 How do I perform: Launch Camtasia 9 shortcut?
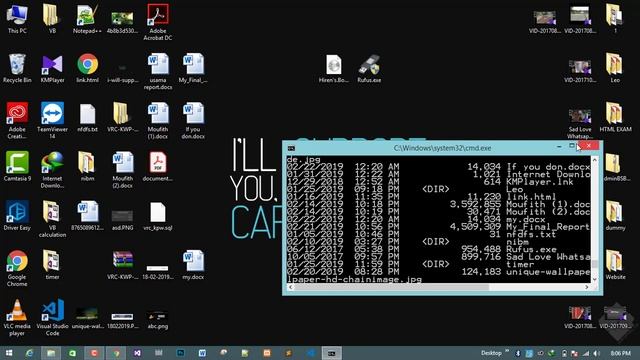(x=17, y=167)
